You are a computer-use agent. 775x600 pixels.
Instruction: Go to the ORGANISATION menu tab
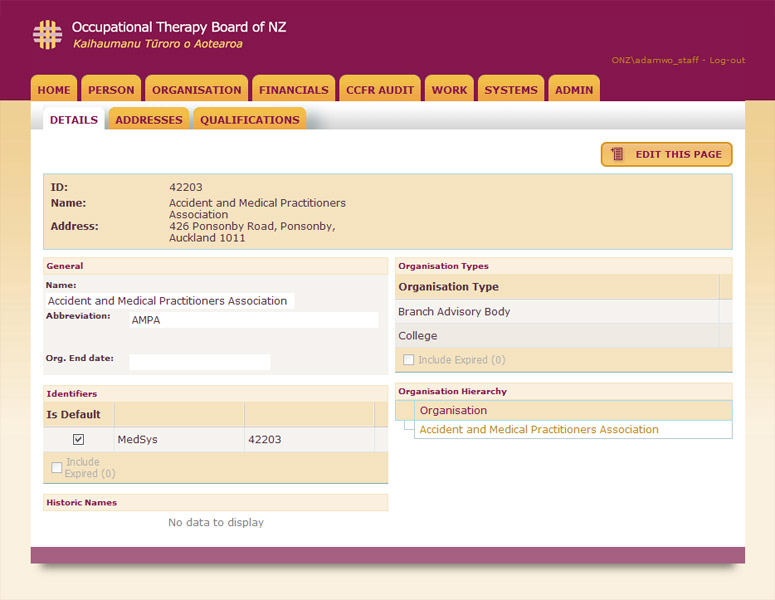(196, 90)
